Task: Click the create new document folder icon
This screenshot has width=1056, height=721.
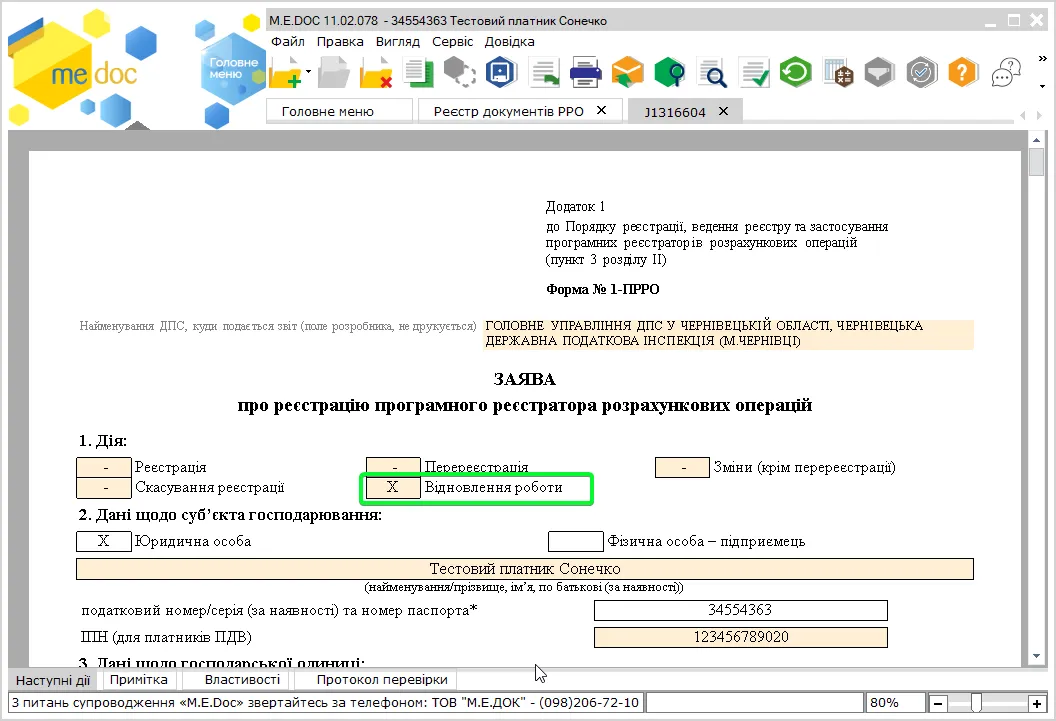Action: coord(286,72)
